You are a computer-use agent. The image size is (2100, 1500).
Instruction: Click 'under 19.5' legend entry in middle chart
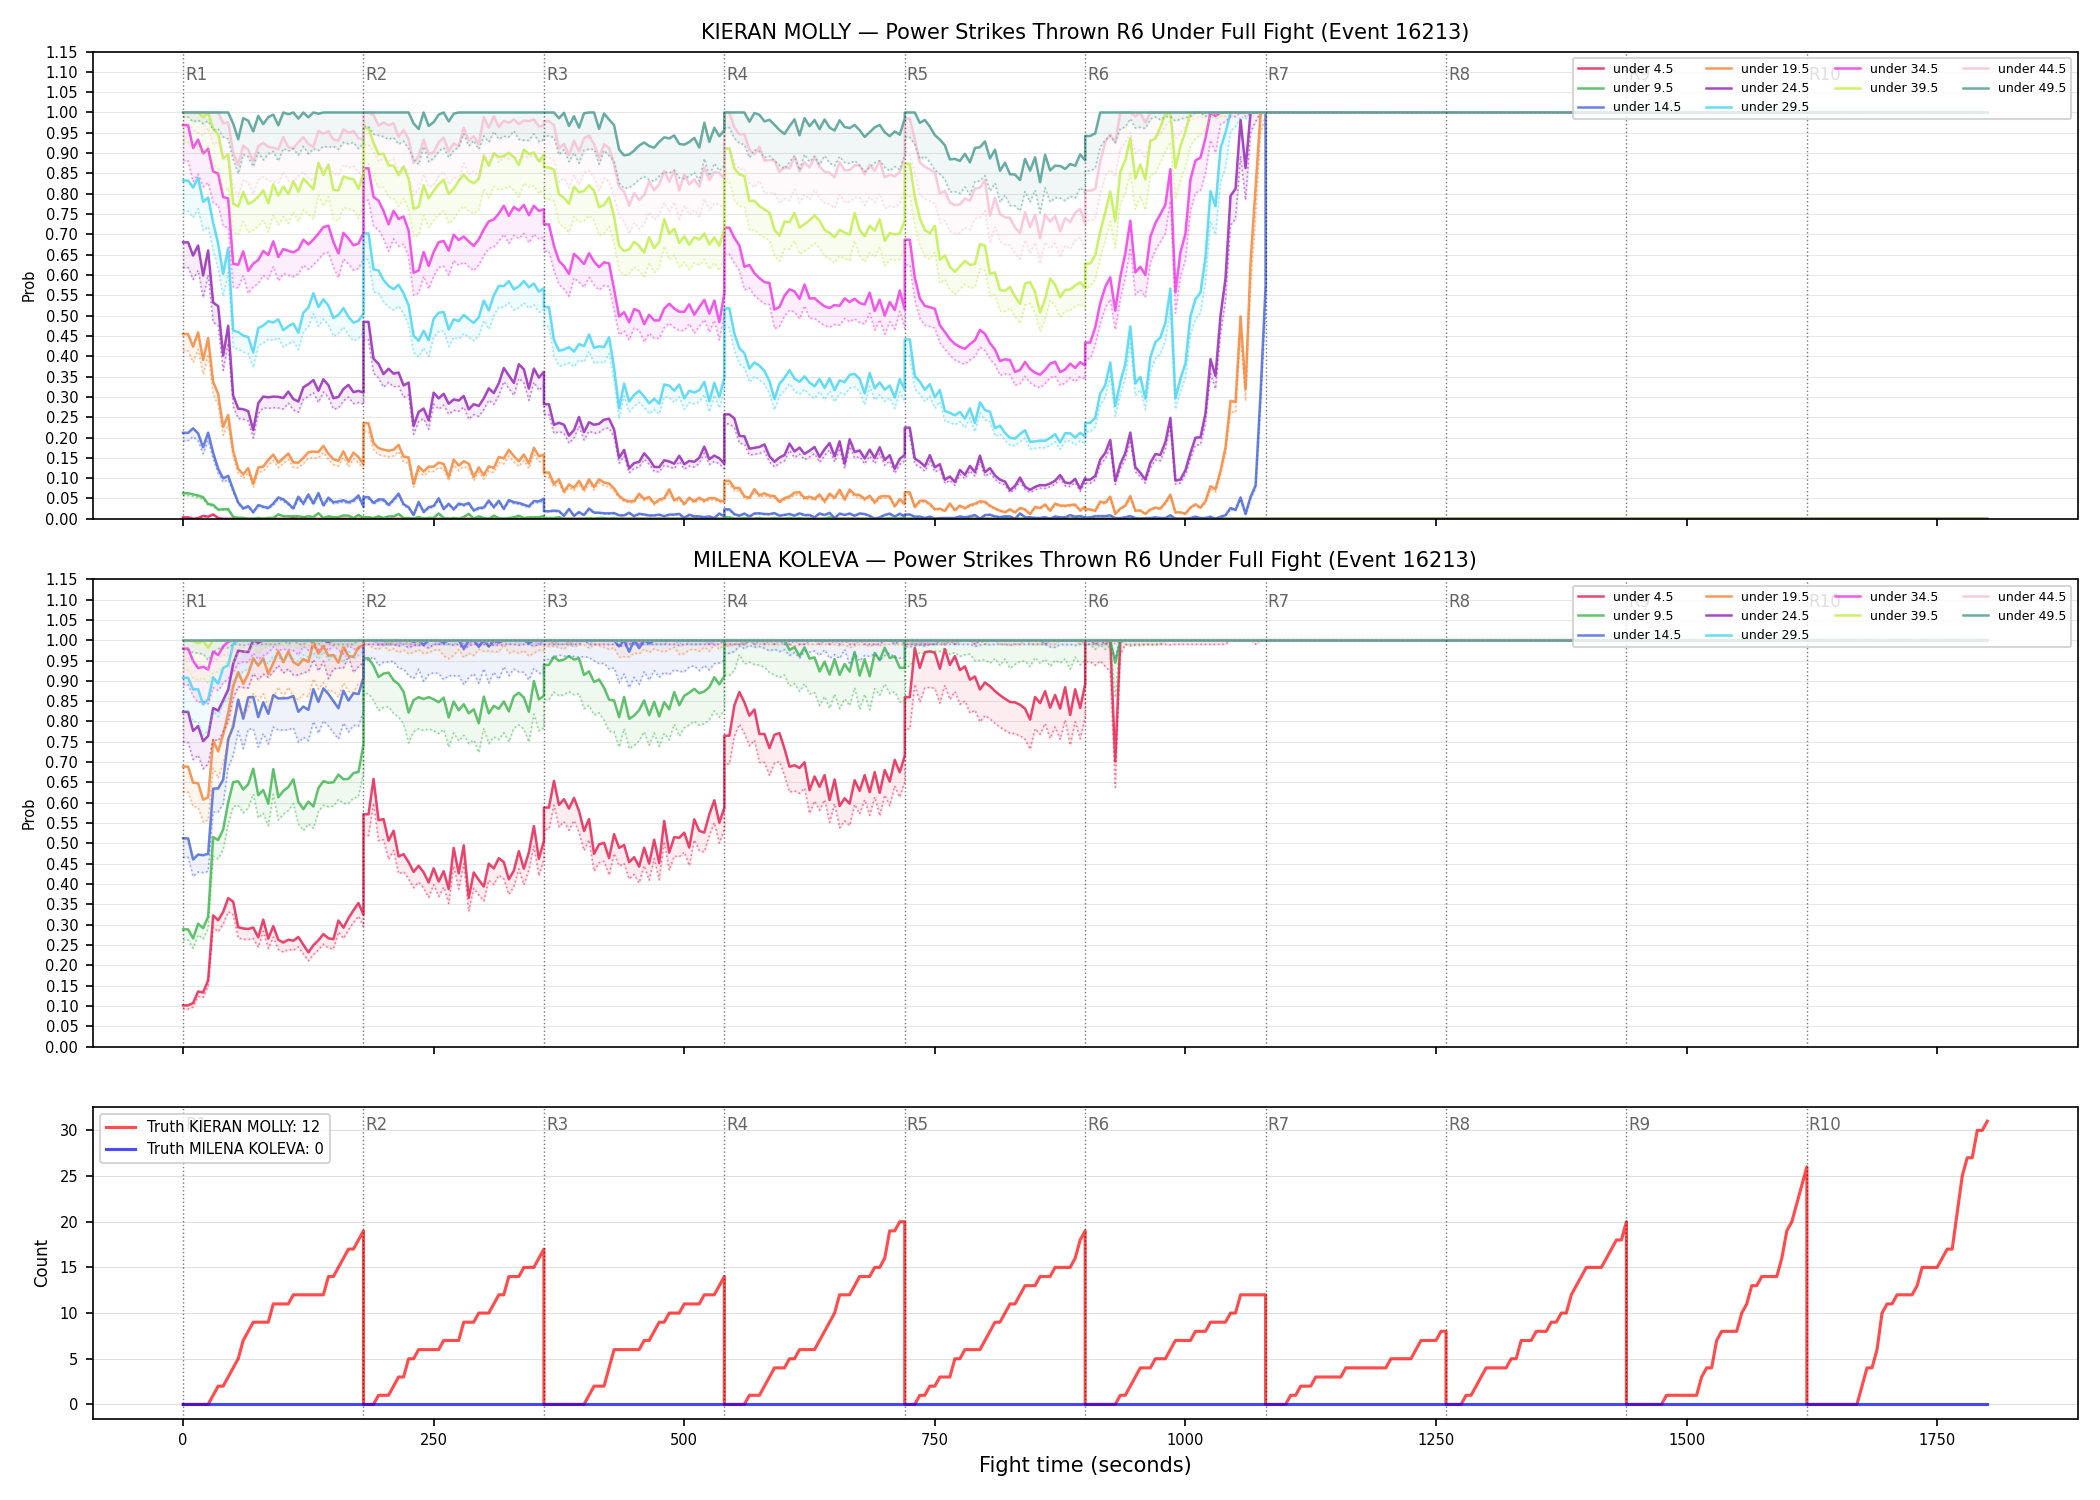tap(1757, 597)
